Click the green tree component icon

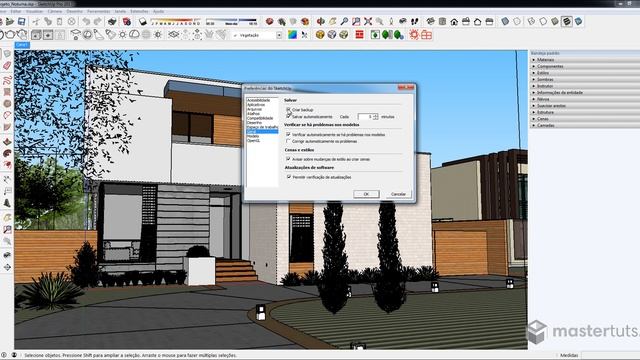tap(387, 35)
